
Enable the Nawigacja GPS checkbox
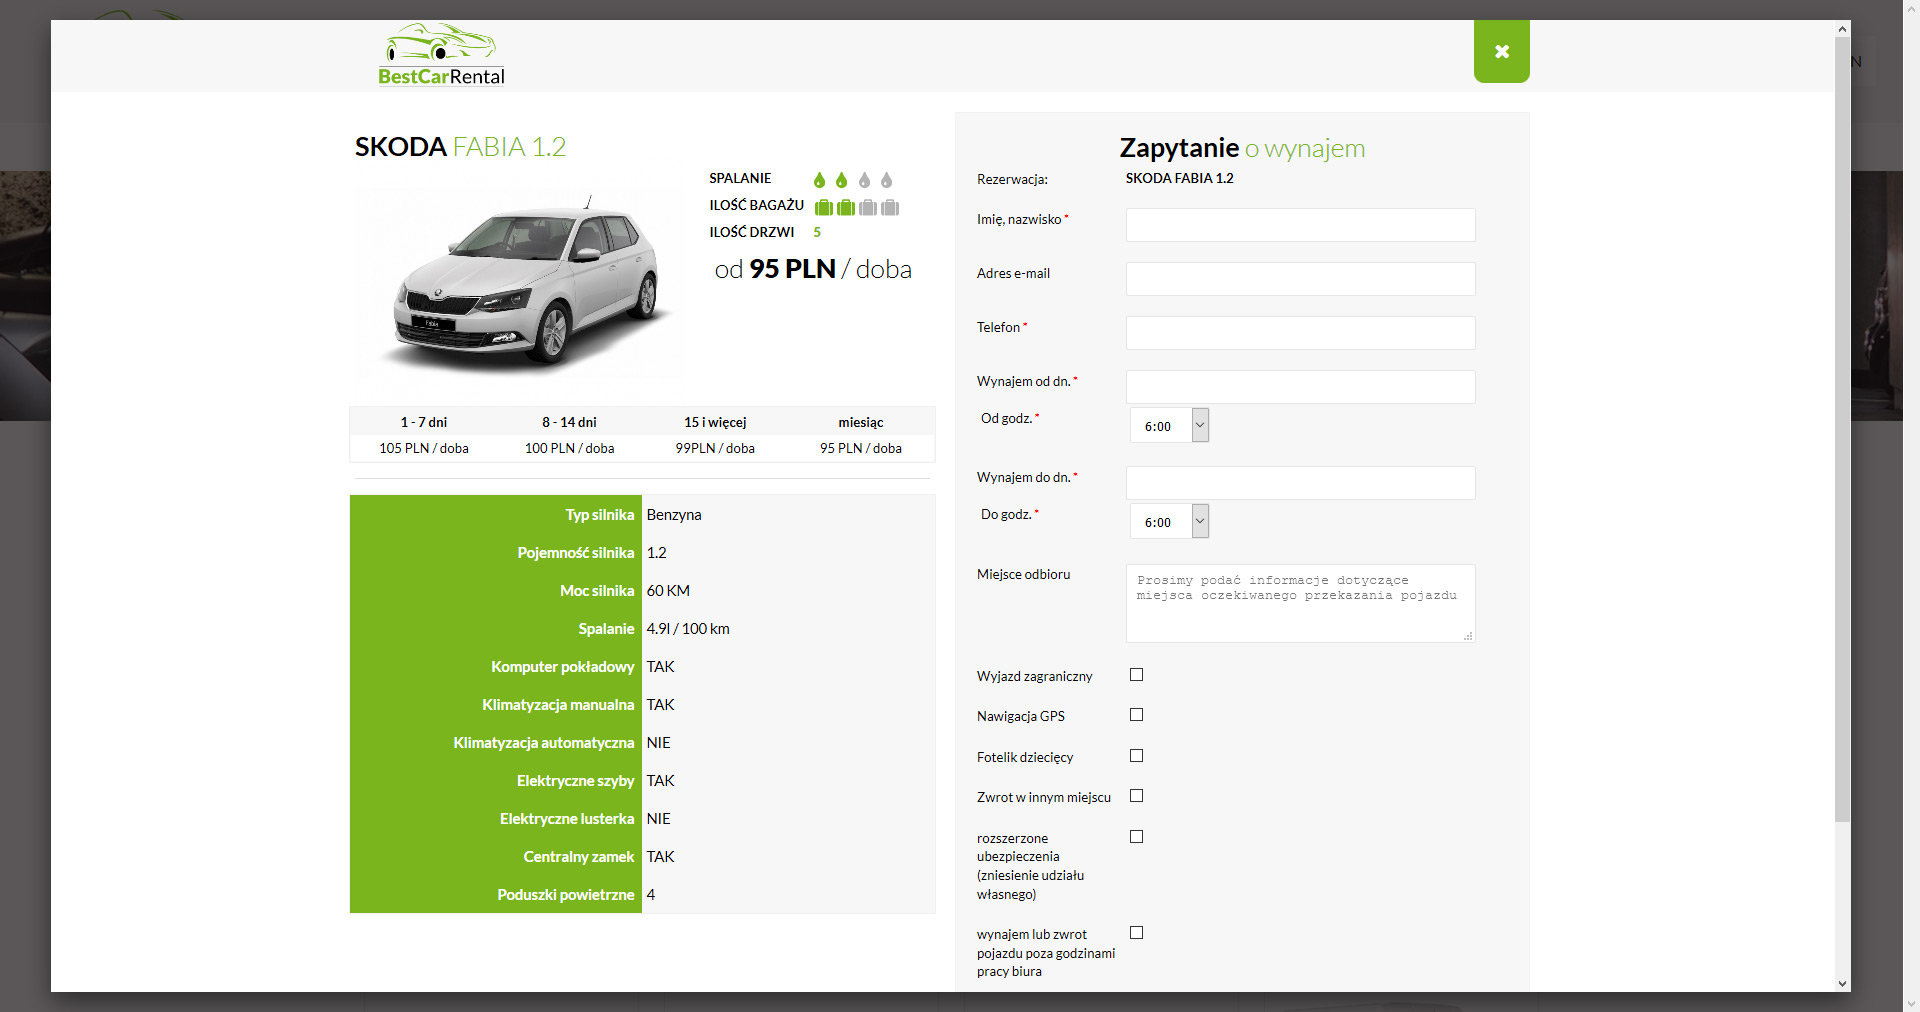point(1136,715)
